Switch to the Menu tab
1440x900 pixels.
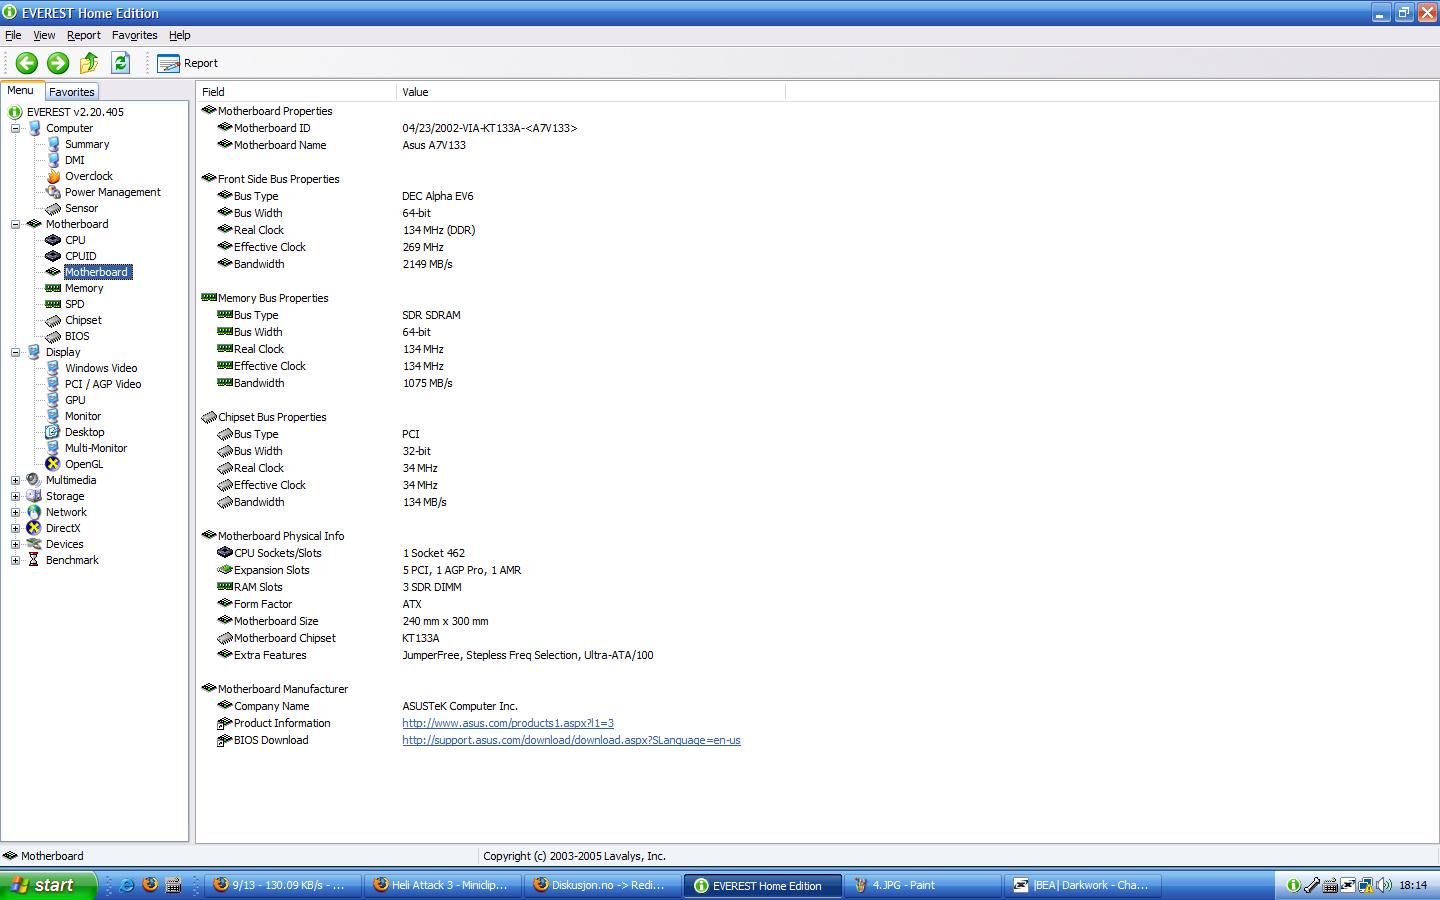click(21, 90)
